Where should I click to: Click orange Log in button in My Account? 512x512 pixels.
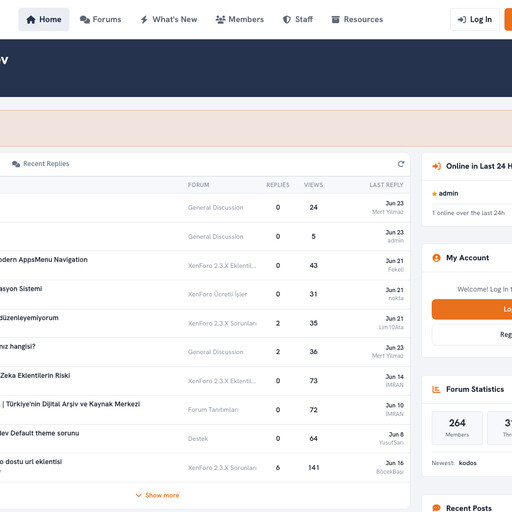click(472, 309)
